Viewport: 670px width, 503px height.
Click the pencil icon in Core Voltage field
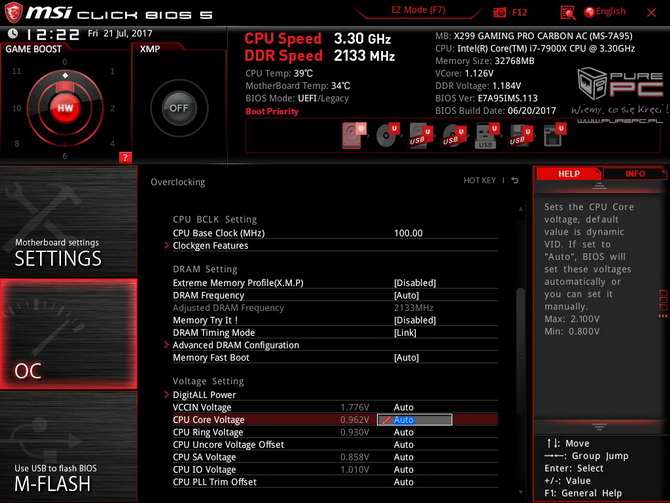point(386,420)
